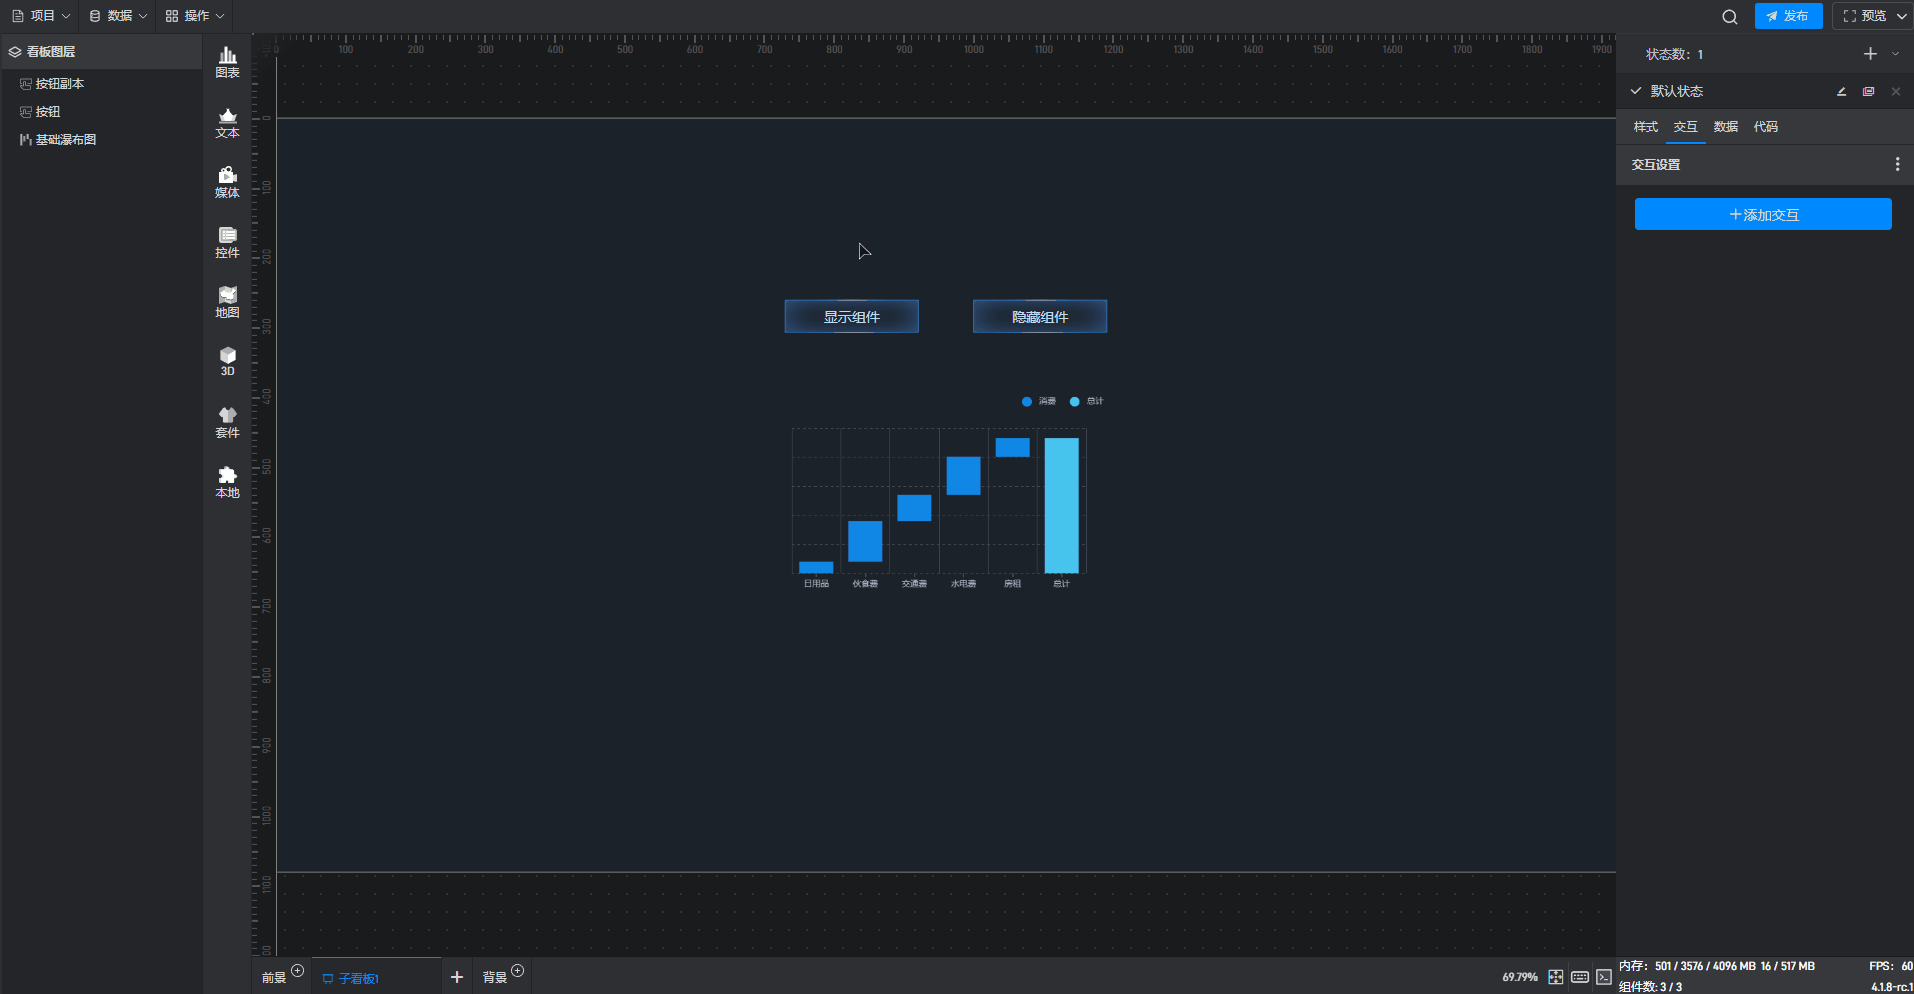This screenshot has width=1914, height=994.
Task: Click the 水电费 bar in the waterfall chart
Action: (x=963, y=476)
